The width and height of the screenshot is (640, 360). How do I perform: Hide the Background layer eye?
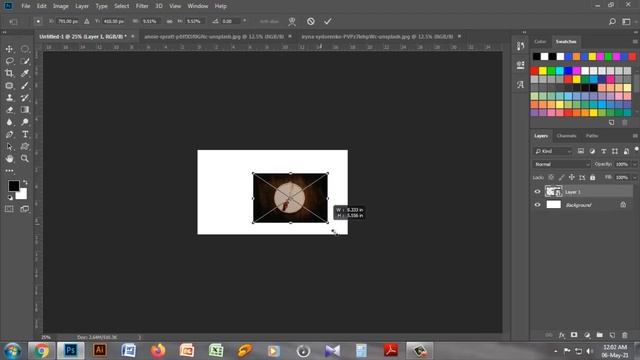pos(537,205)
